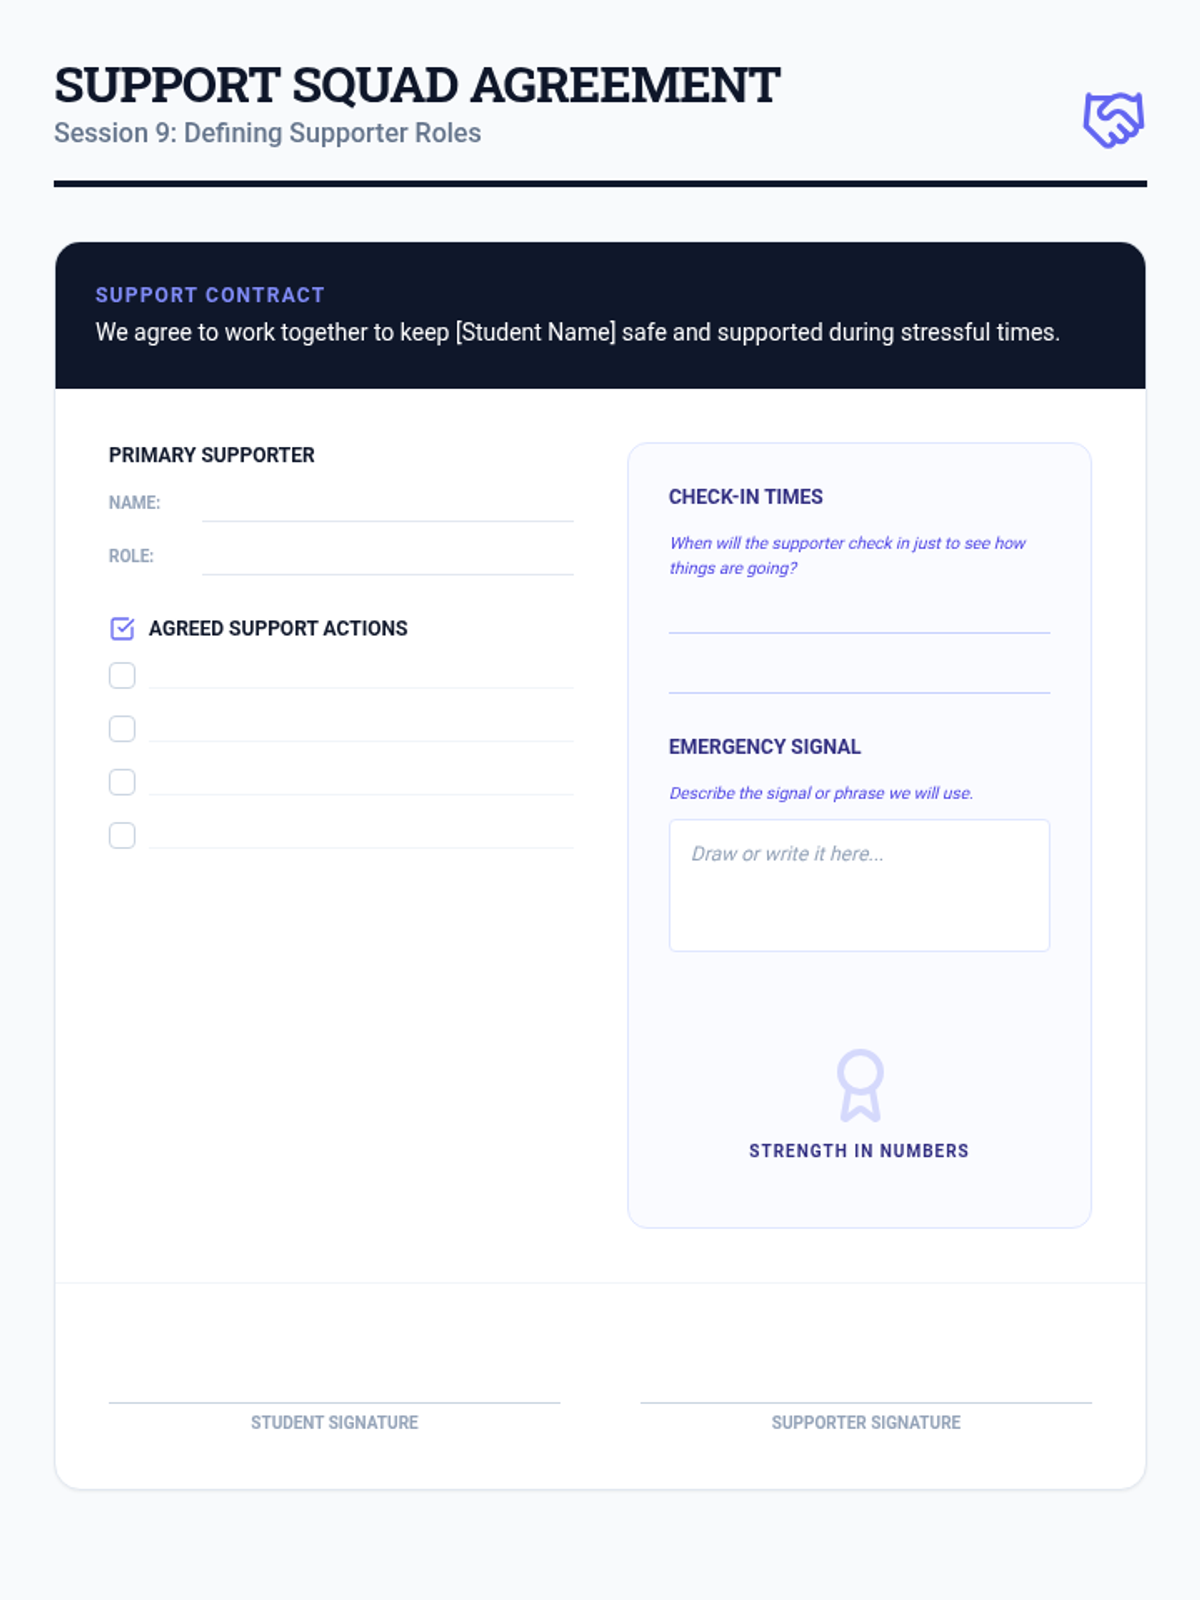This screenshot has height=1600, width=1200.
Task: Click the handshake icon in the header
Action: 1113,120
